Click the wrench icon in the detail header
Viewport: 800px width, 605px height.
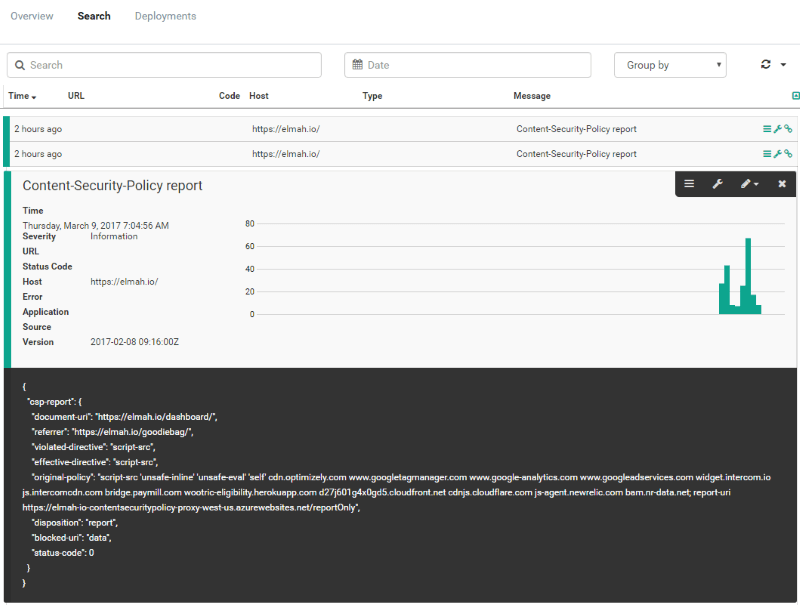tap(717, 184)
